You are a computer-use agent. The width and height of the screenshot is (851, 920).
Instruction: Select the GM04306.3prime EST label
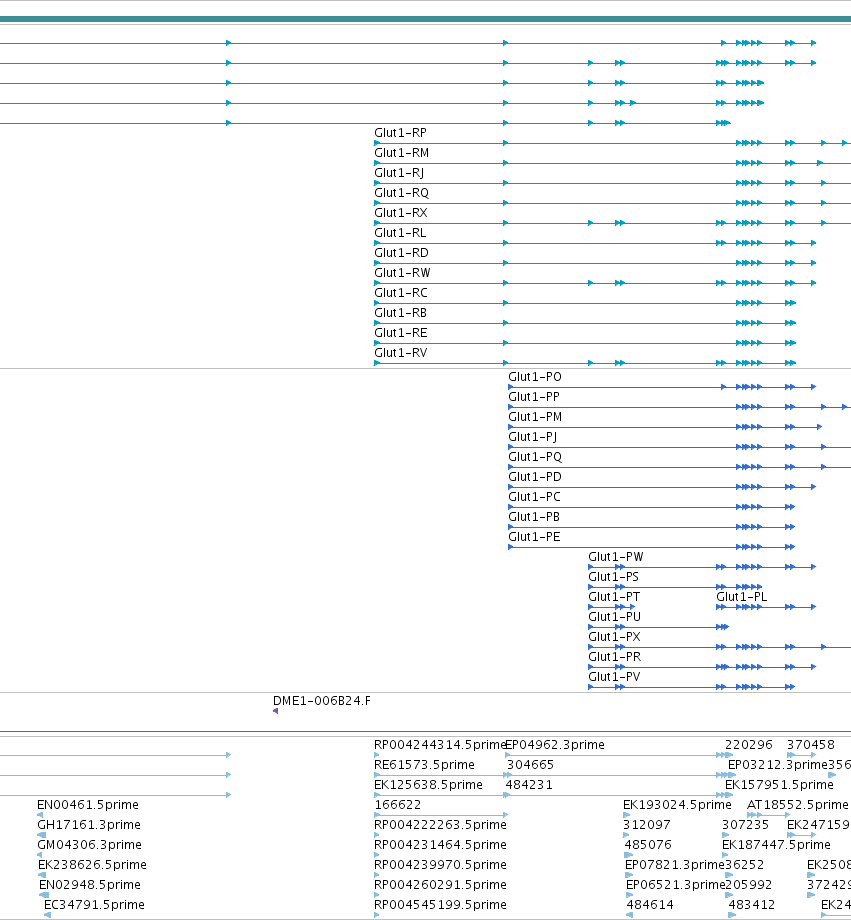pyautogui.click(x=90, y=844)
